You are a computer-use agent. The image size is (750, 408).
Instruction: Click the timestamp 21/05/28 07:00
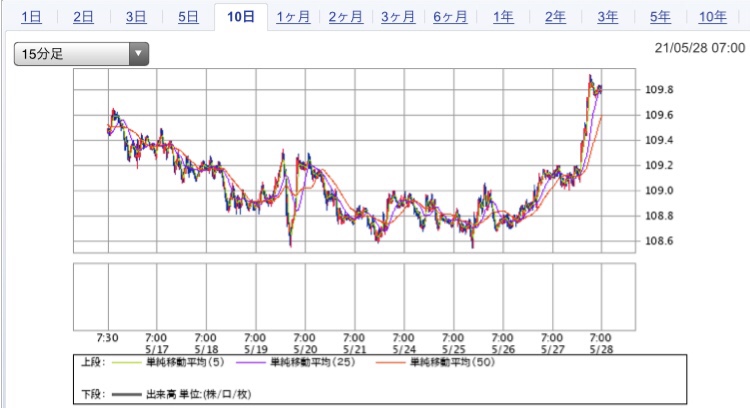coord(700,48)
